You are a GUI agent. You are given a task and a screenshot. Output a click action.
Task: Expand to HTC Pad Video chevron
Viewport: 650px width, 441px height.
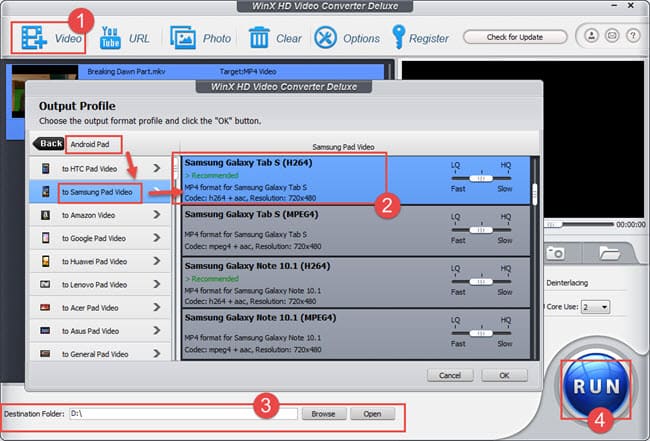click(157, 168)
